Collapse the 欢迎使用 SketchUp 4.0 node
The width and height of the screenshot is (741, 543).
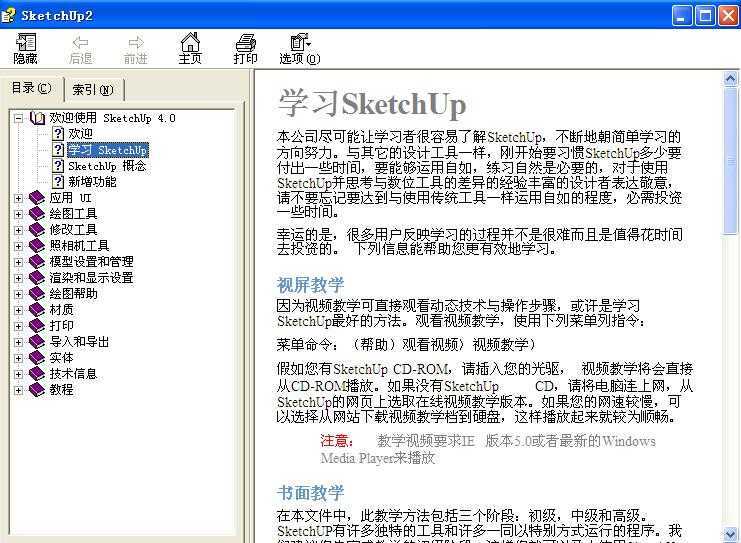tap(18, 118)
